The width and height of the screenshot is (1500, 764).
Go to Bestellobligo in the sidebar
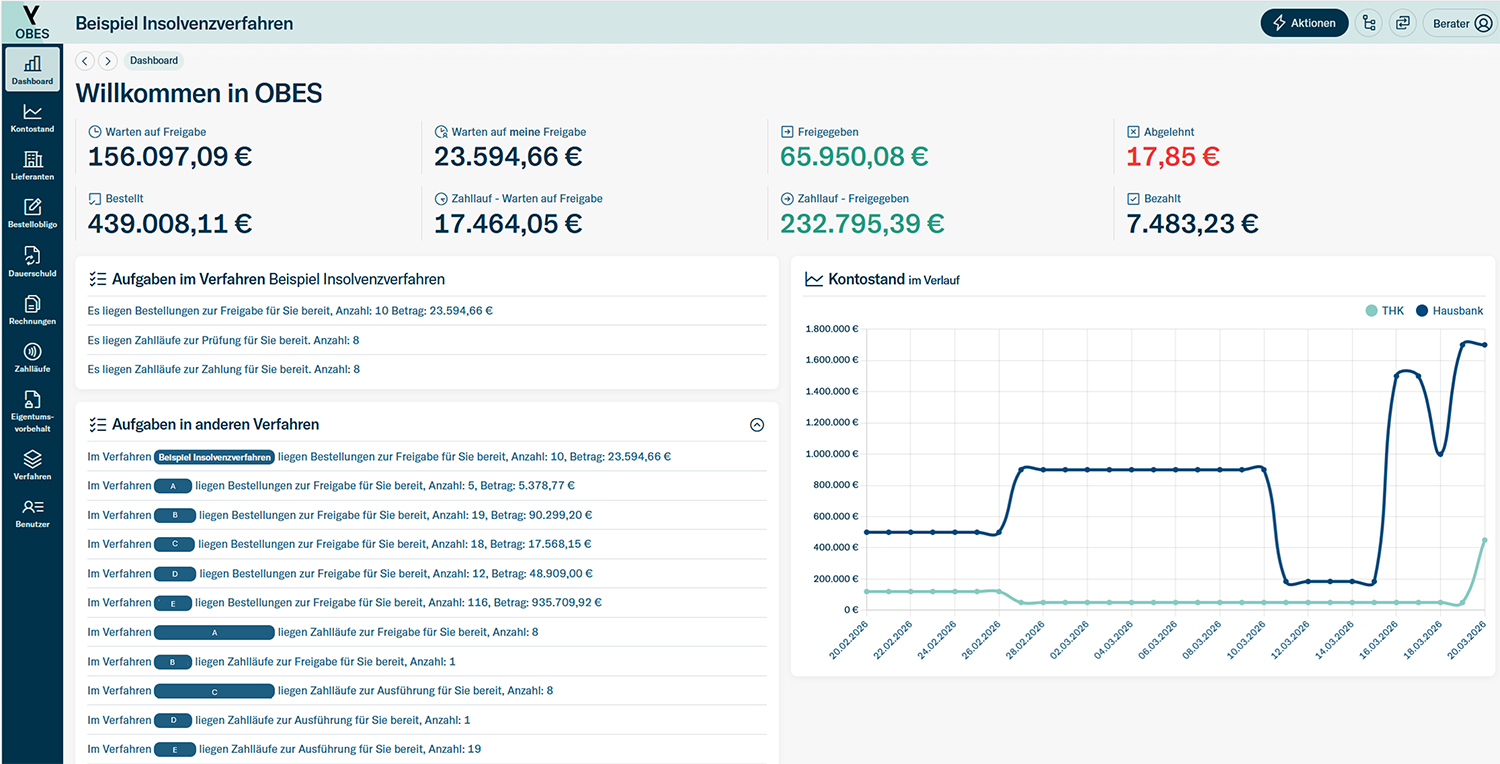[x=32, y=213]
